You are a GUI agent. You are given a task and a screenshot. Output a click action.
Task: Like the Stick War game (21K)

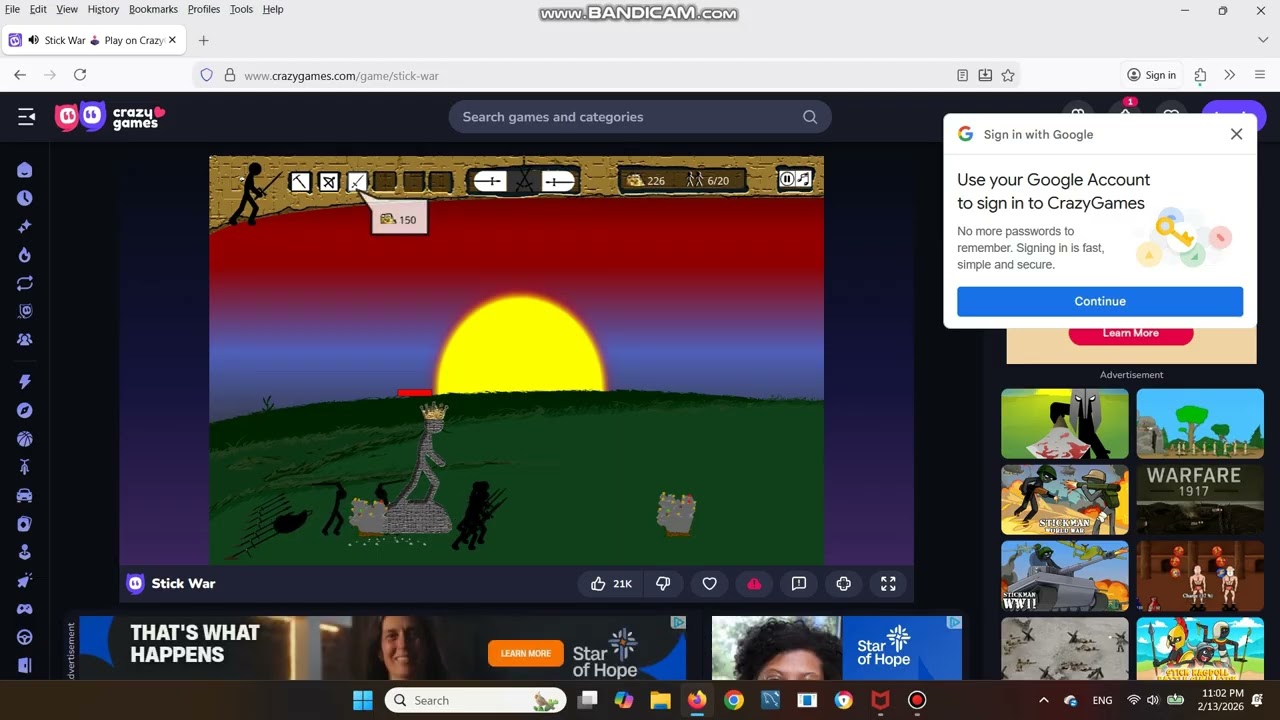coord(611,584)
